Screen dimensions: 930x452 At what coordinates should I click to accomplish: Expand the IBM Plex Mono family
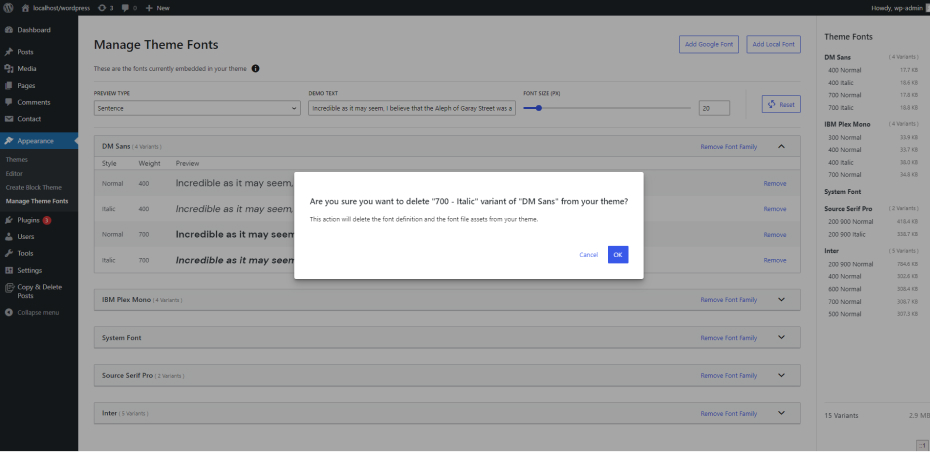781,300
